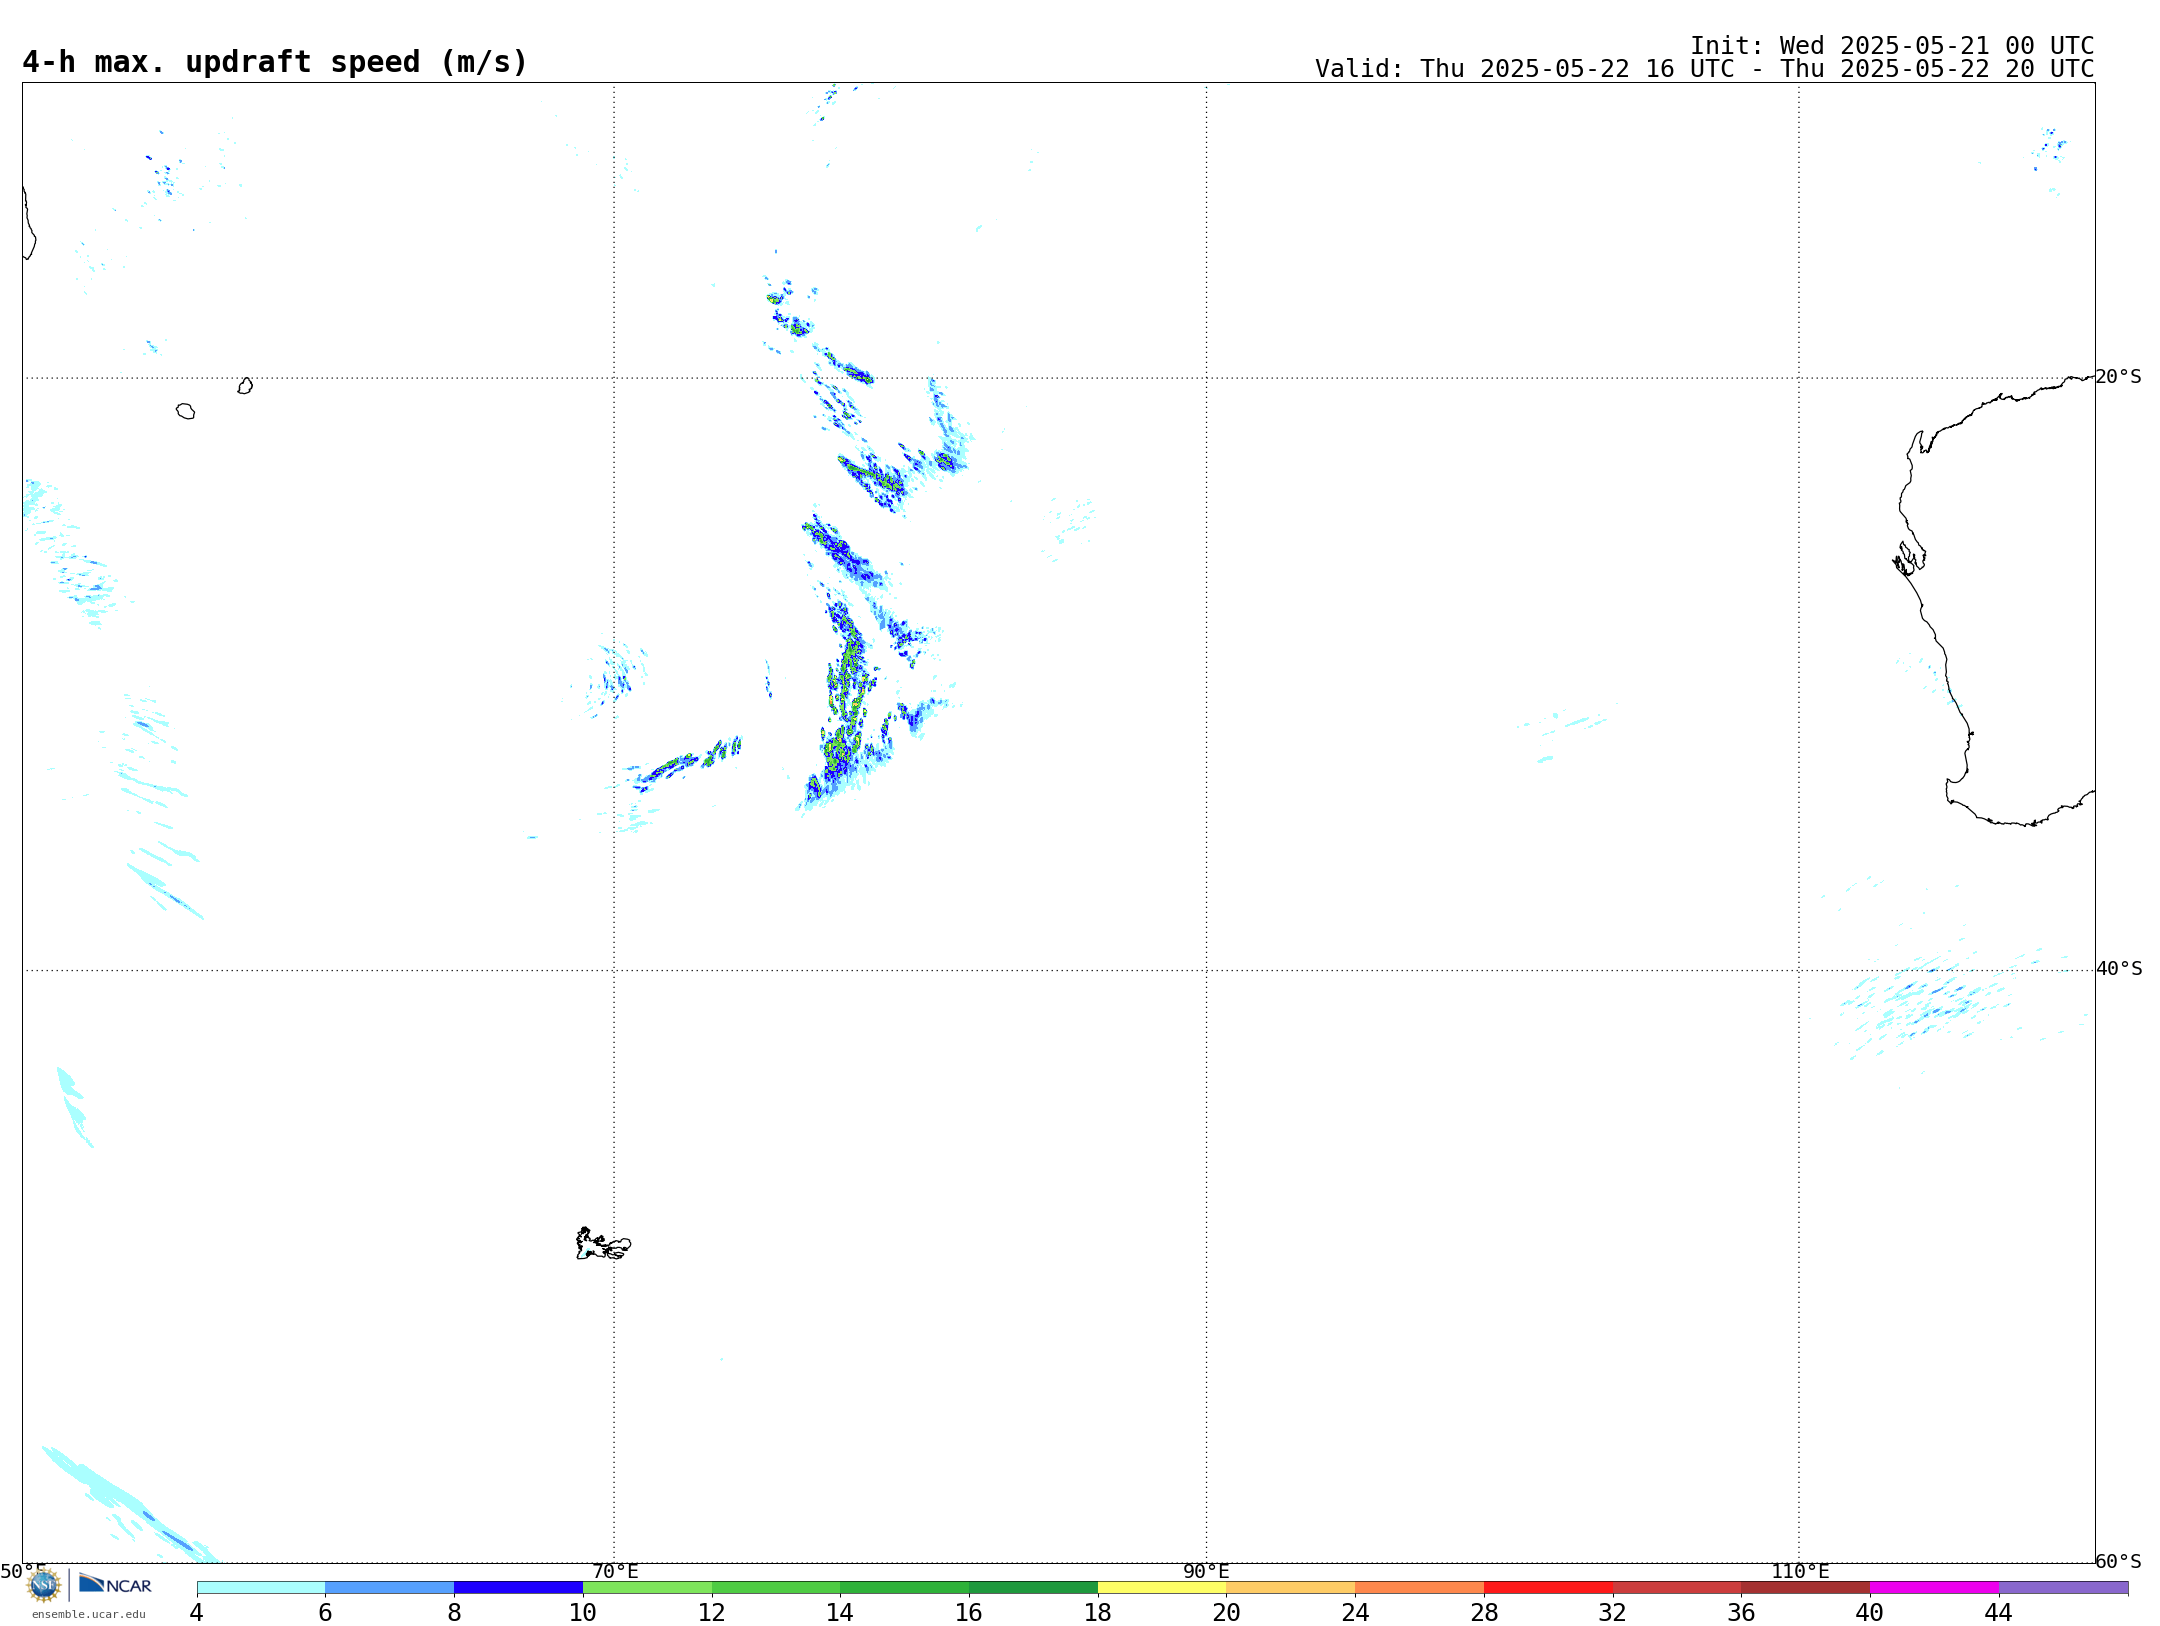Viewport: 2160px width, 1626px height.
Task: Click the magenta 40-44 colorbar swatch
Action: (x=1934, y=1587)
